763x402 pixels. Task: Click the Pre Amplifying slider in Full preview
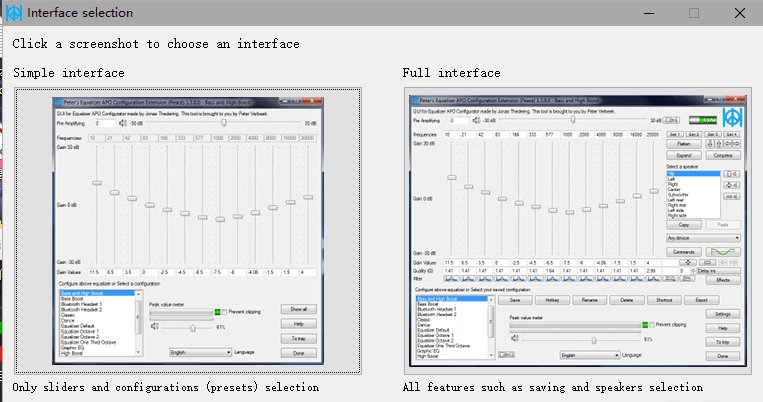[x=572, y=123]
